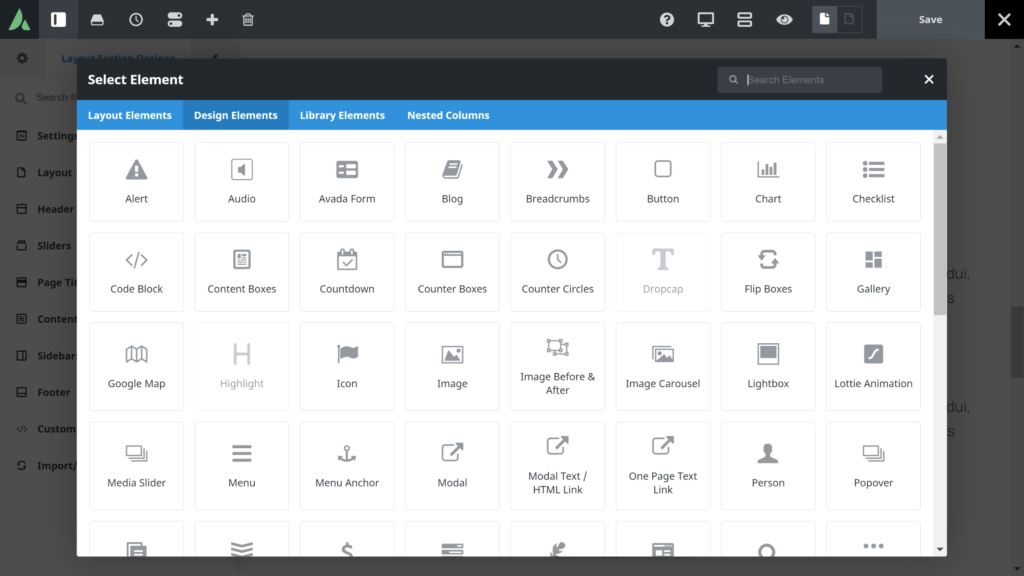1024x576 pixels.
Task: Insert the Audio element
Action: (x=242, y=182)
